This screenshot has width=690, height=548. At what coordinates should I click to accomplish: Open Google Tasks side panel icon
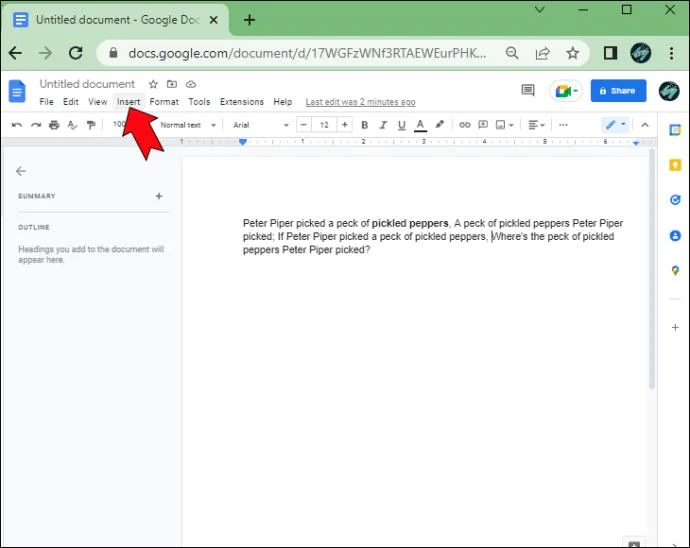pos(675,200)
